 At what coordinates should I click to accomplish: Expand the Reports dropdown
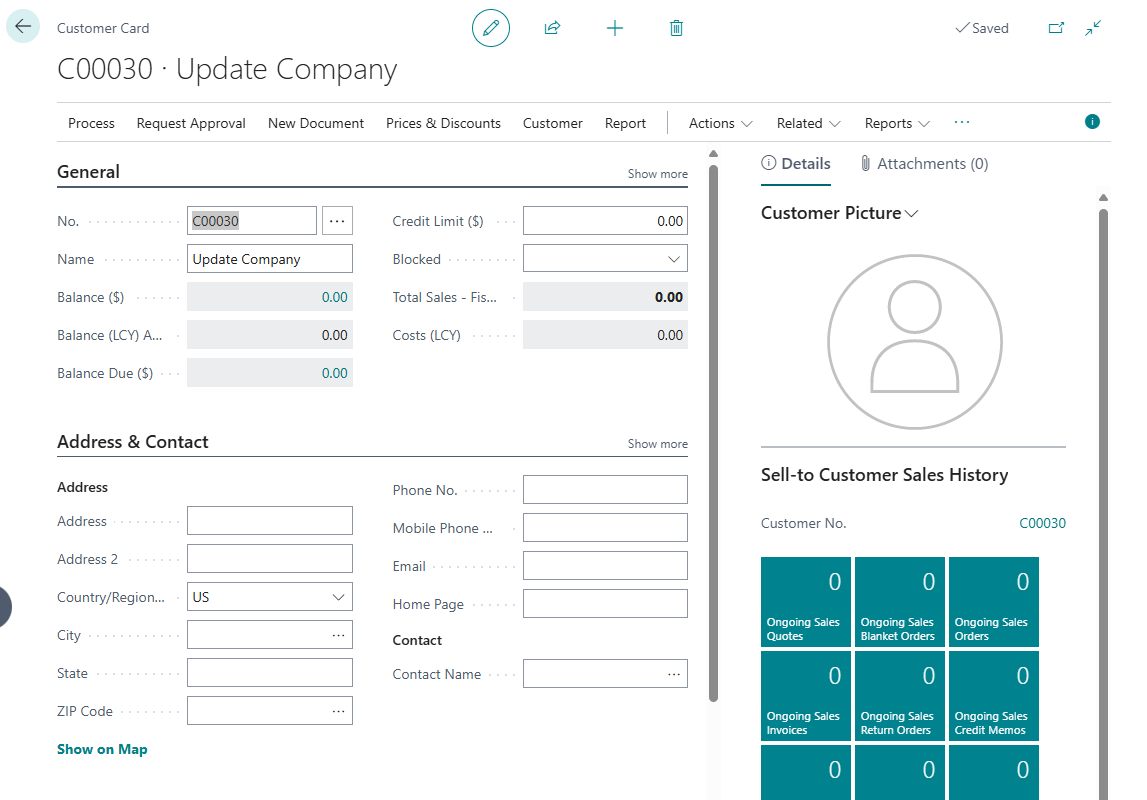[897, 123]
